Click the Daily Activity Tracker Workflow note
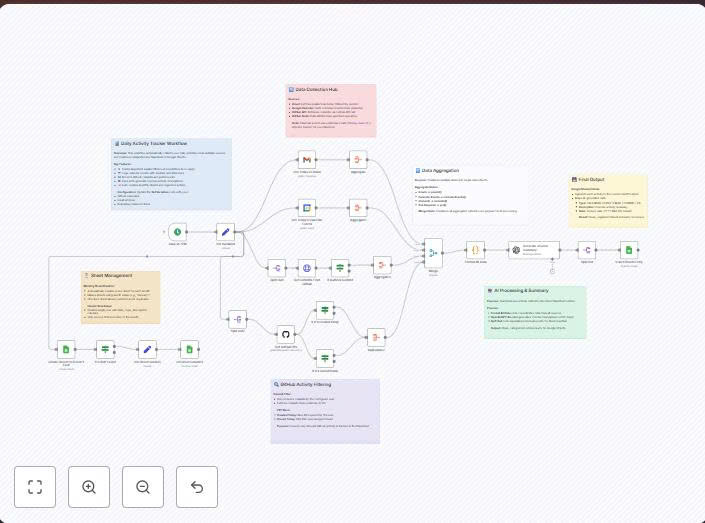705x523 pixels. click(x=171, y=174)
